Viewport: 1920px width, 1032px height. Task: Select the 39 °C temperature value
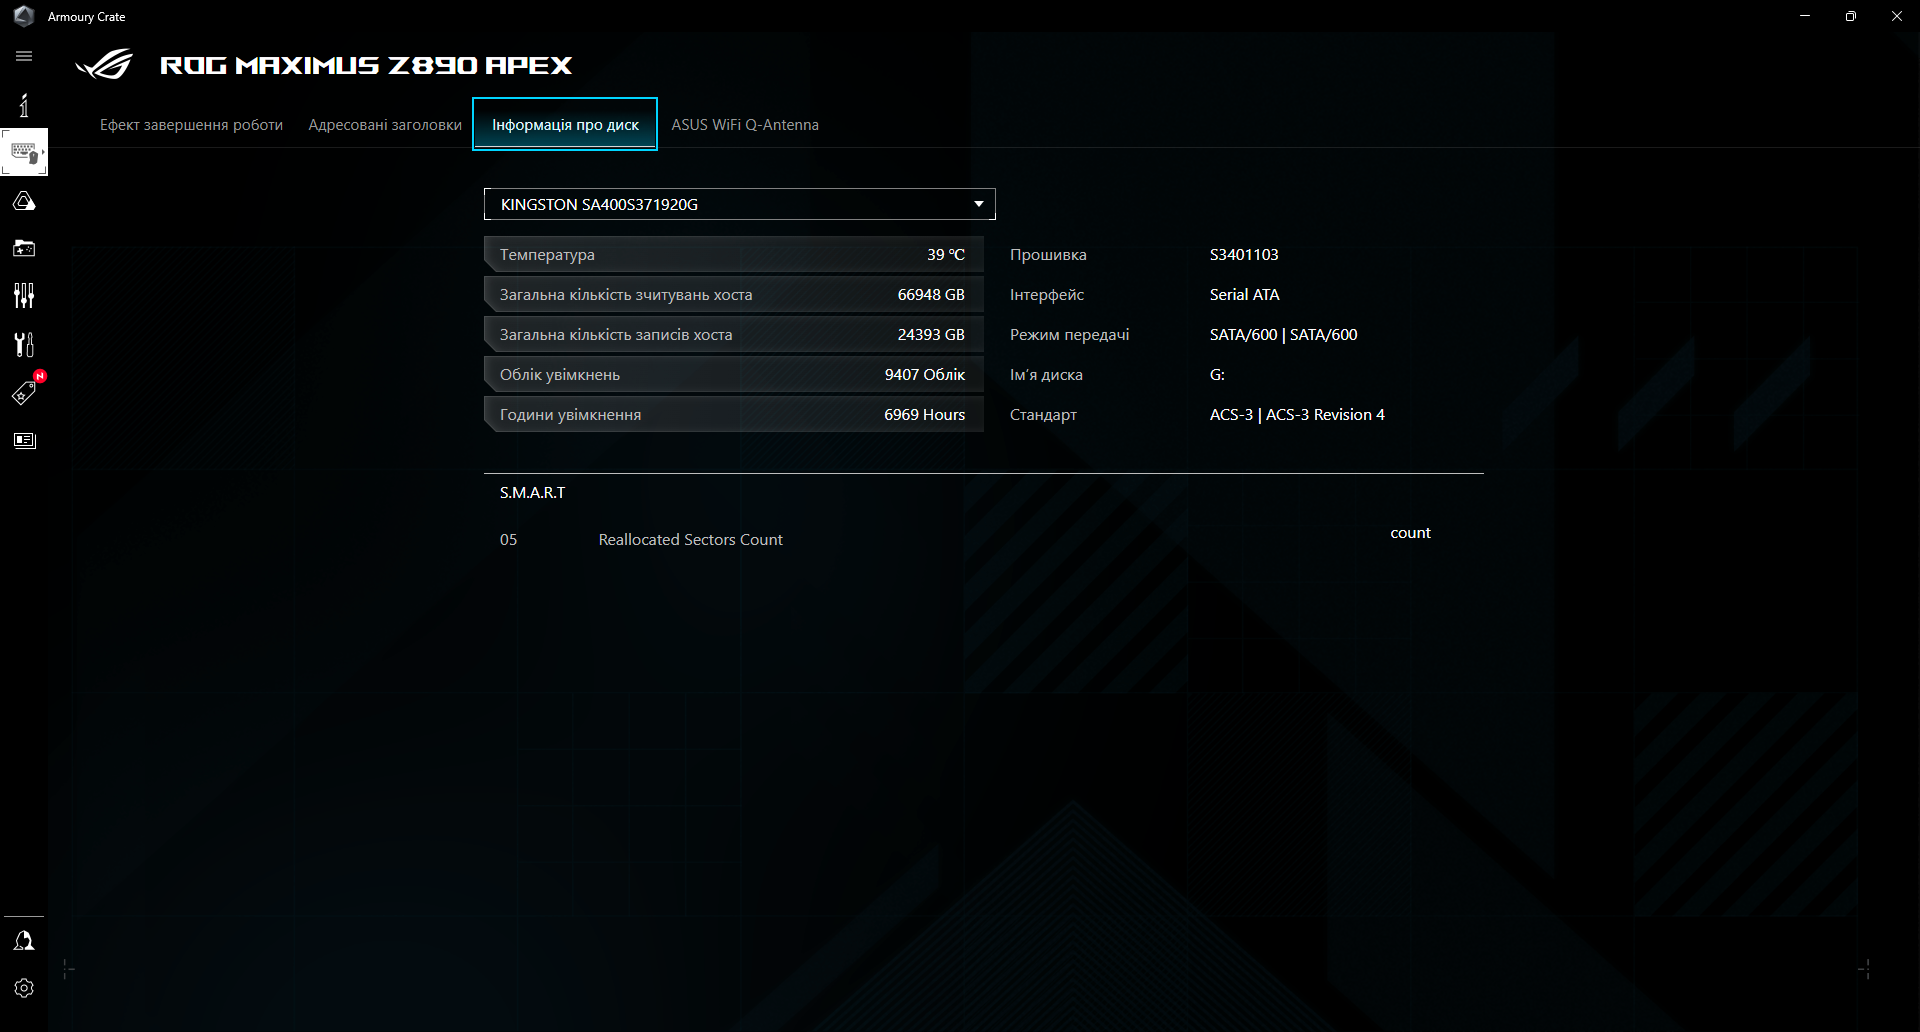tap(946, 255)
